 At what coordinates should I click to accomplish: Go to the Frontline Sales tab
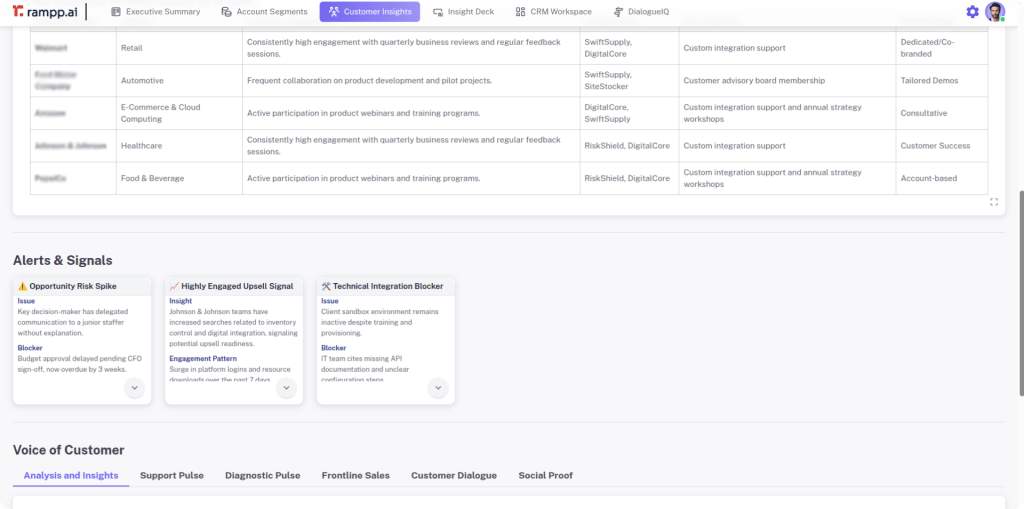click(355, 475)
